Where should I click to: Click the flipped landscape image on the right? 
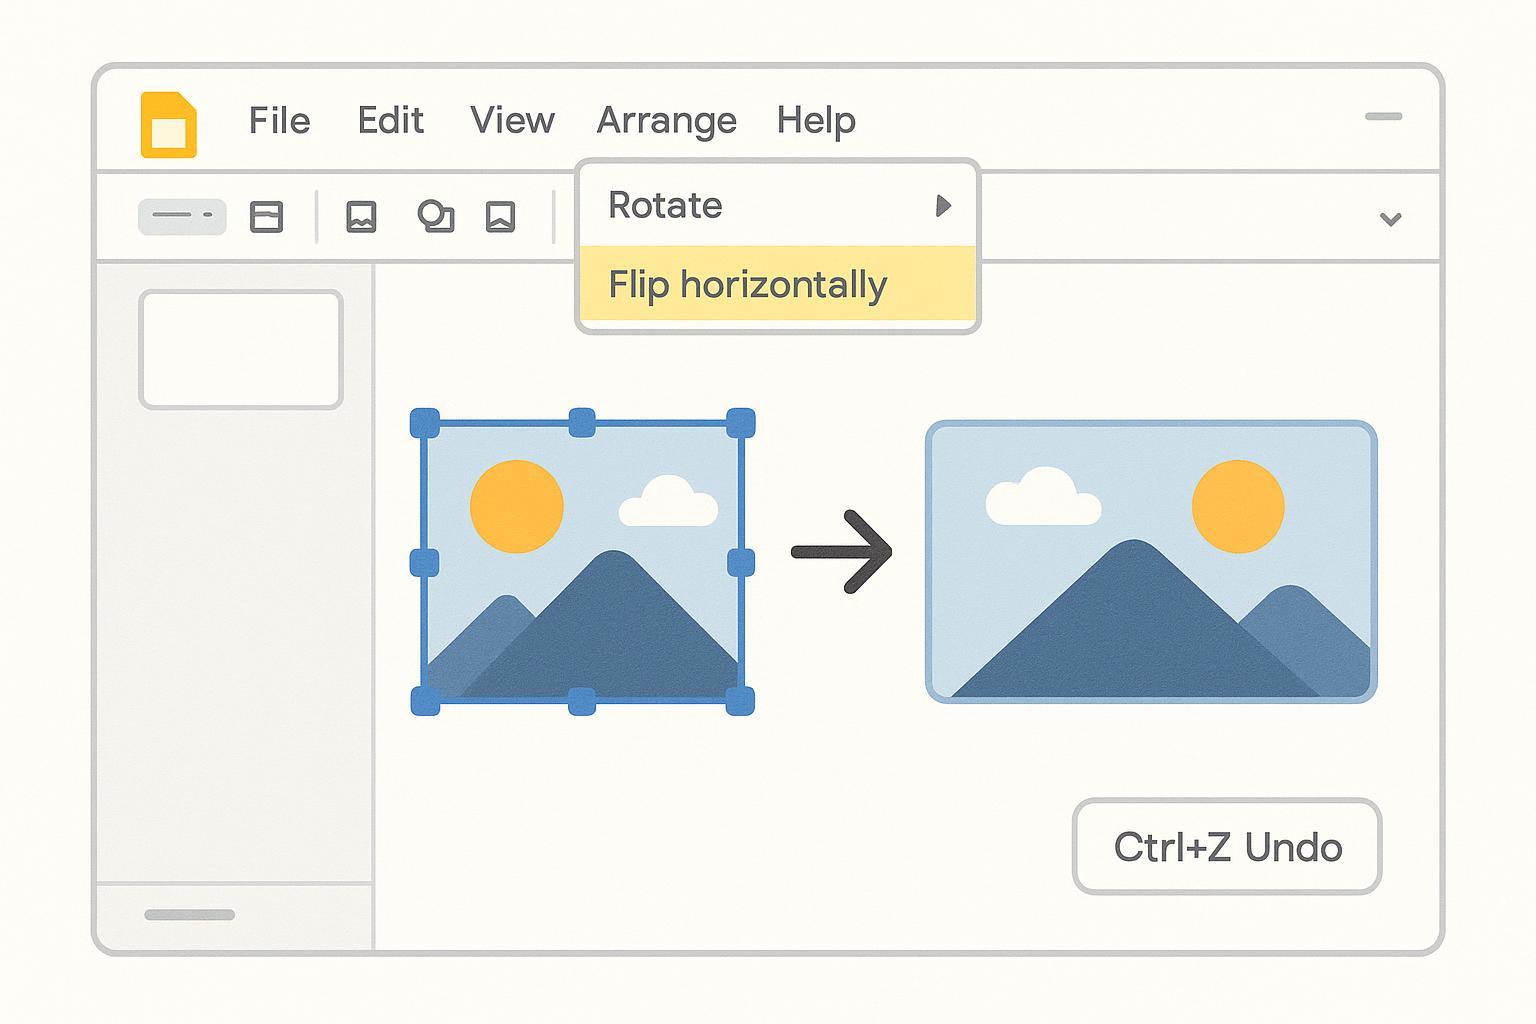point(1151,562)
